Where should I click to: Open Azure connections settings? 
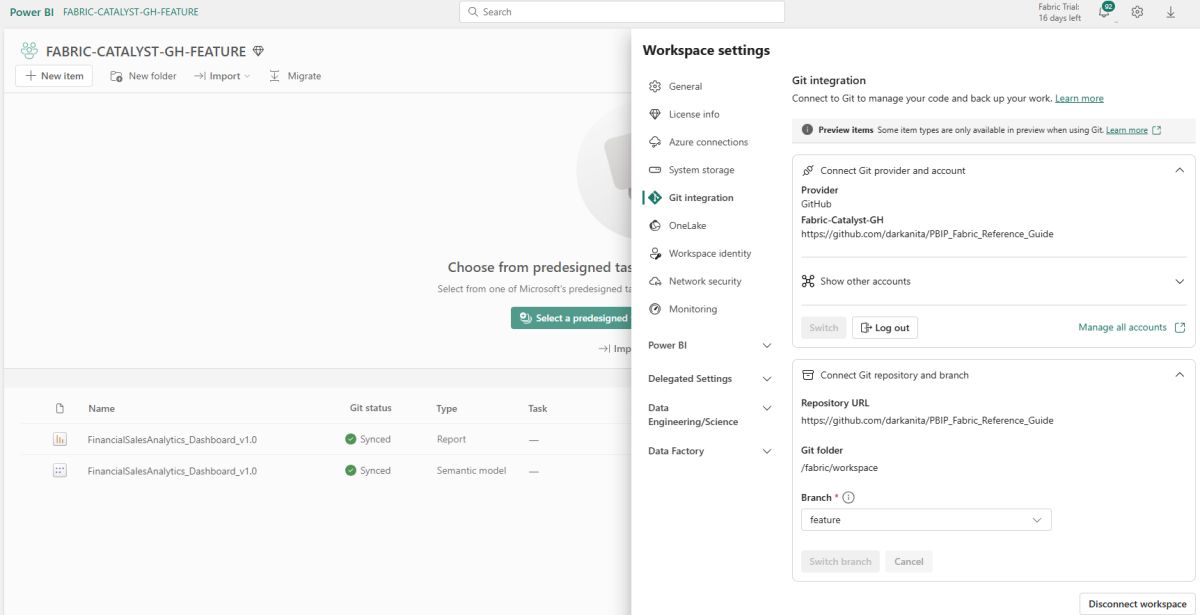(x=708, y=142)
